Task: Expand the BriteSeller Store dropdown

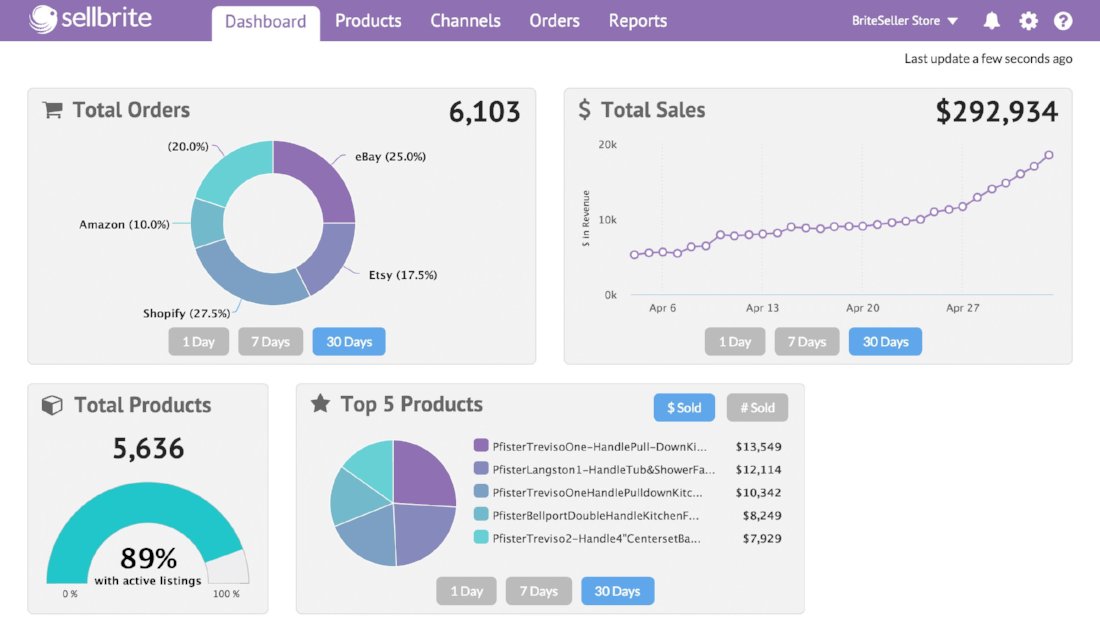Action: pos(905,21)
